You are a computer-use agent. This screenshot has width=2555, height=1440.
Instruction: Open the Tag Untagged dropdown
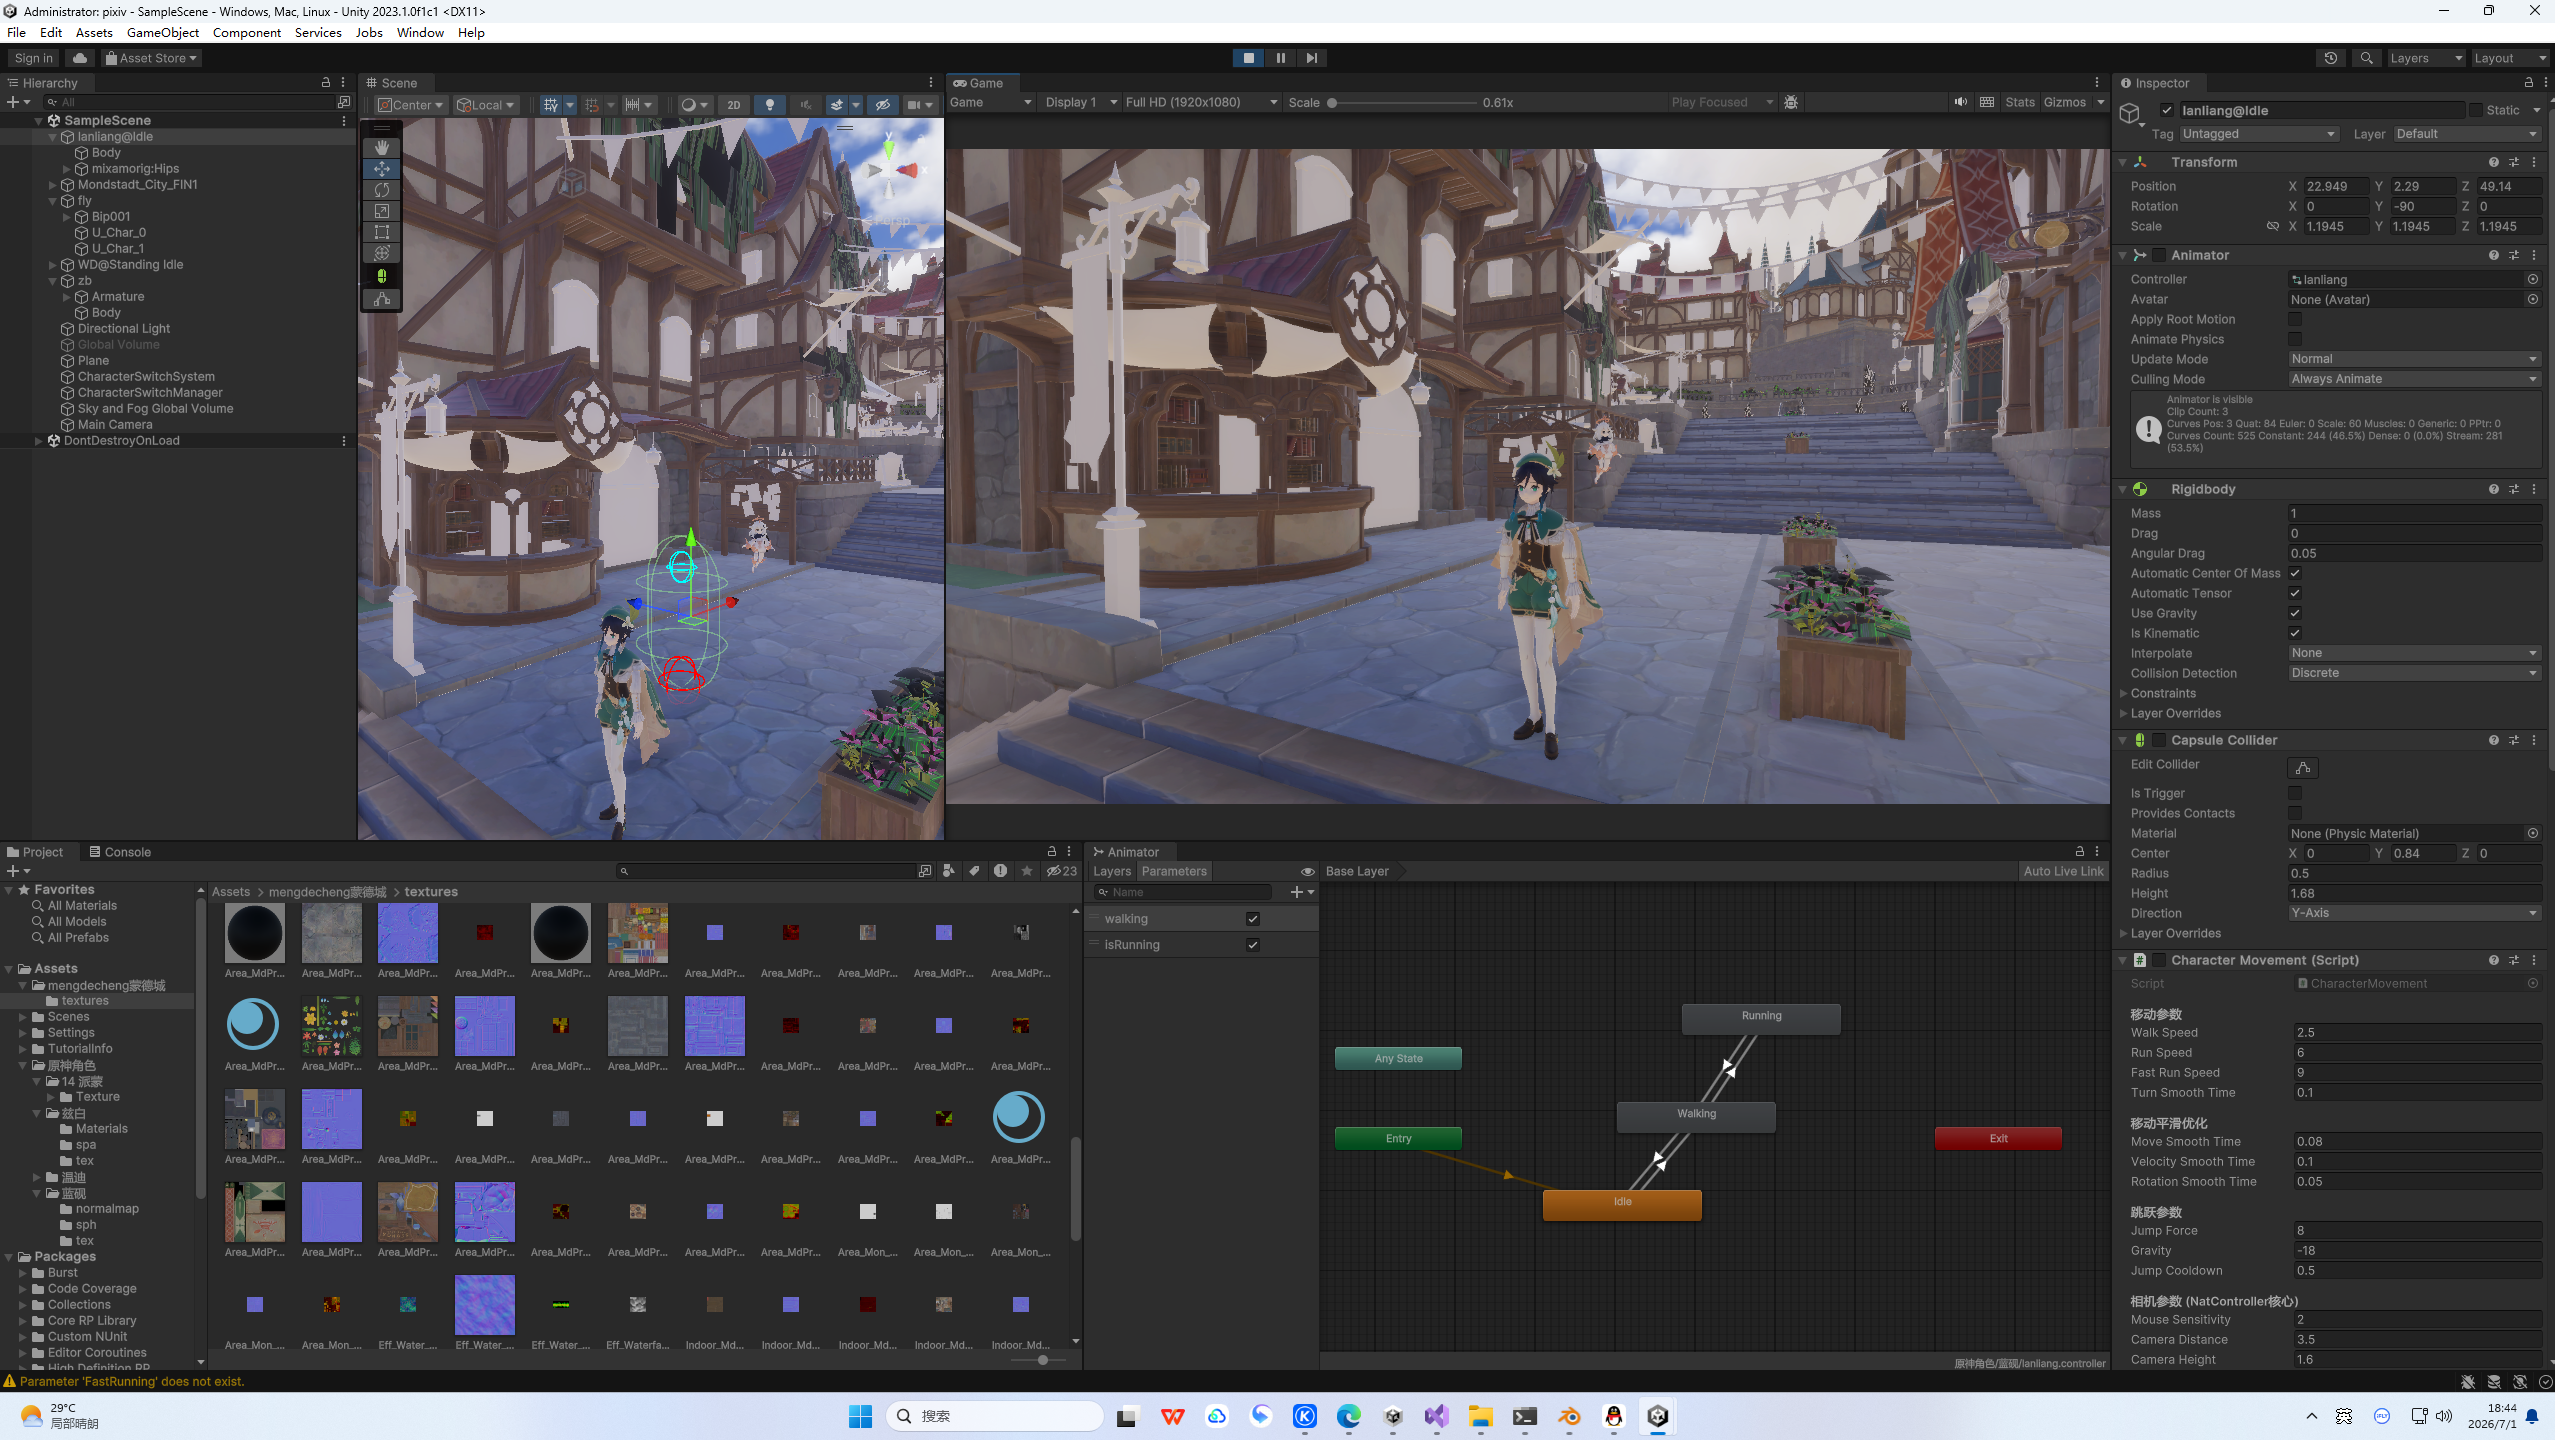tap(2258, 134)
